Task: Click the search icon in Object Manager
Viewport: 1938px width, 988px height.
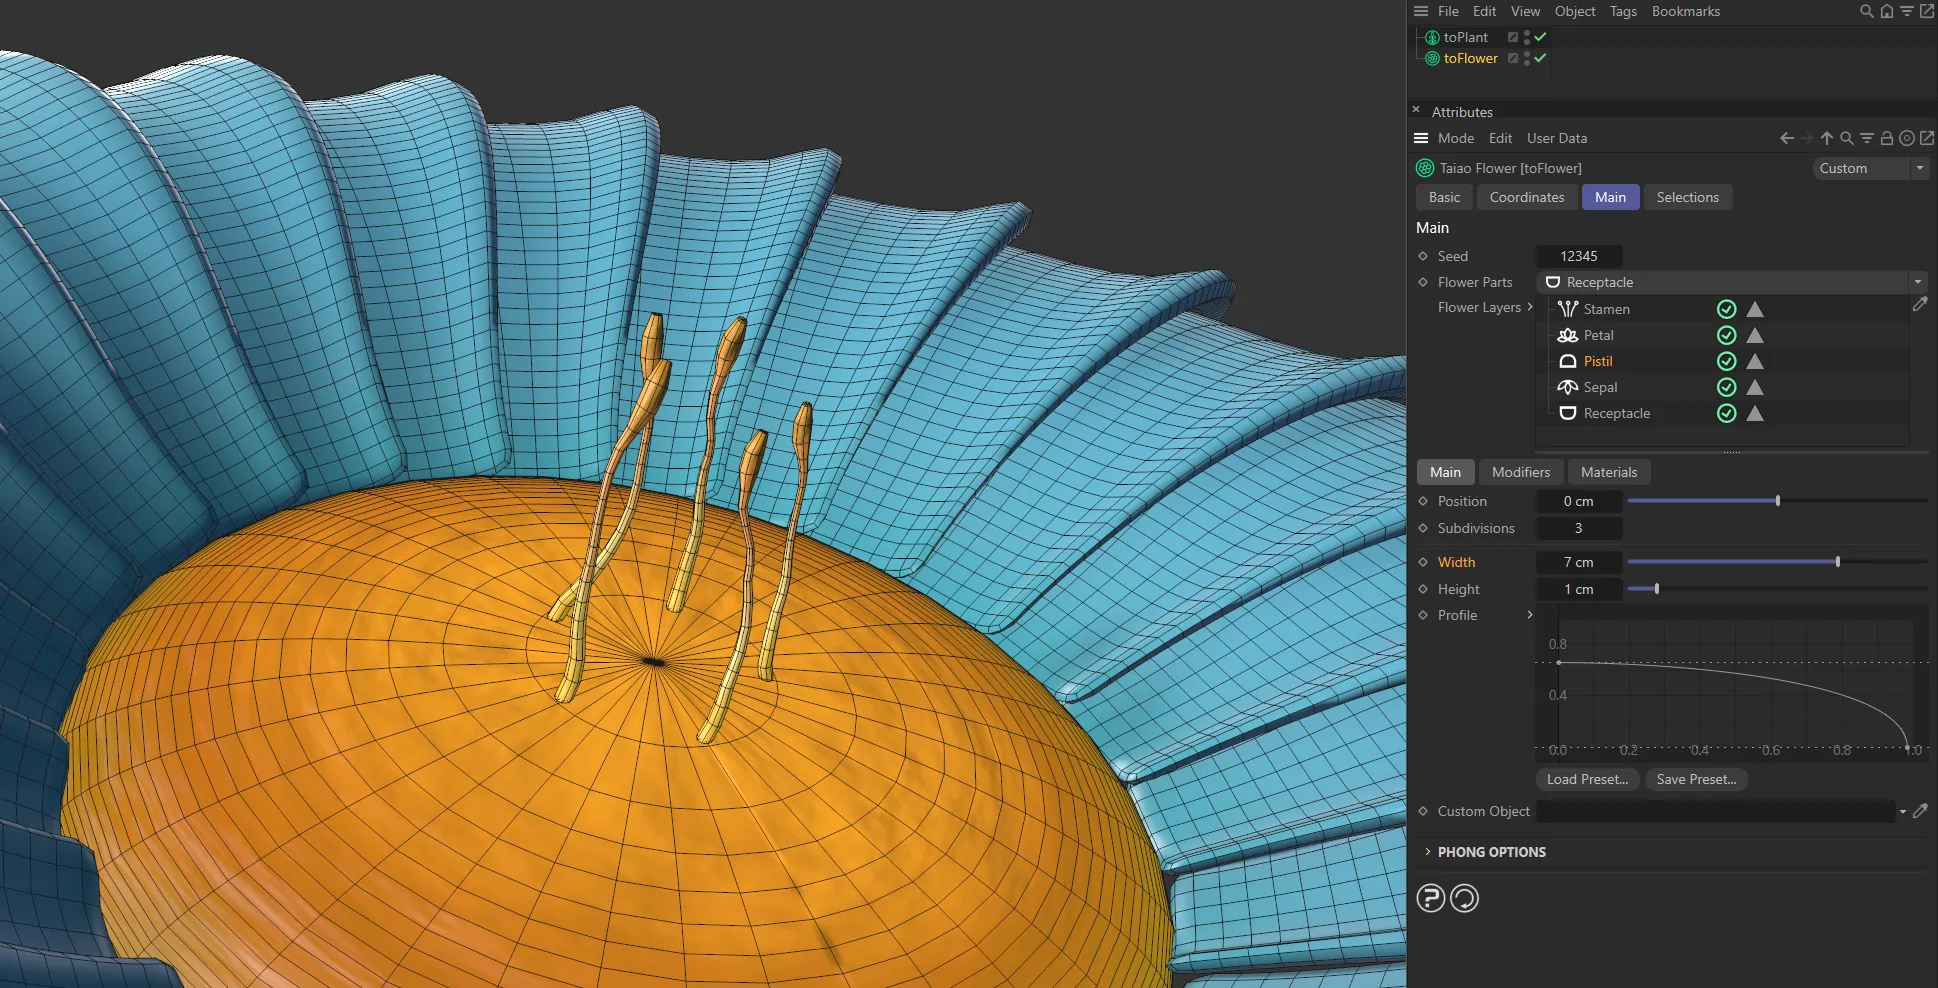Action: (1866, 11)
